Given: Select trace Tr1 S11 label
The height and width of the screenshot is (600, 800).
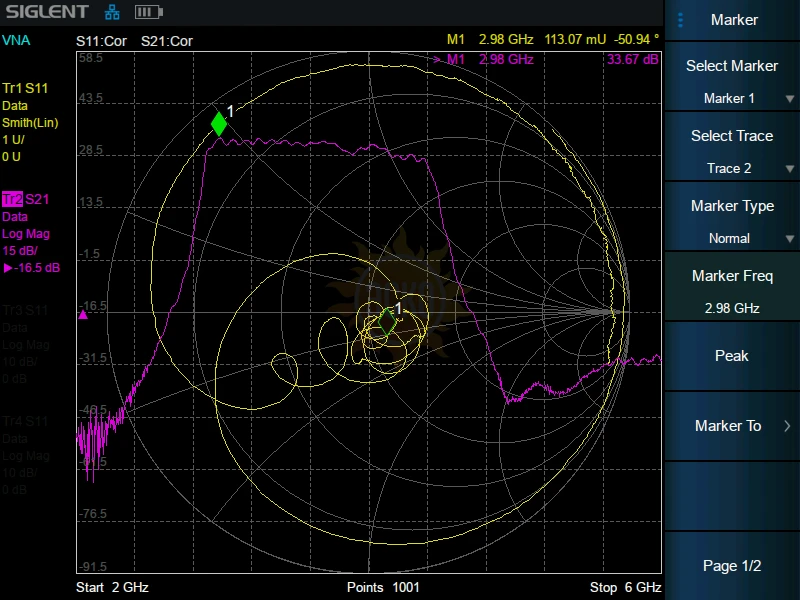Looking at the screenshot, I should (25, 88).
